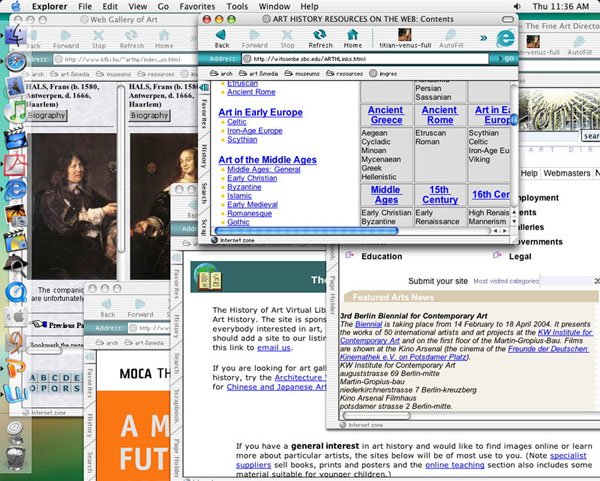
Task: Open 'Chinese and Japanese Art' link
Action: pyautogui.click(x=276, y=387)
